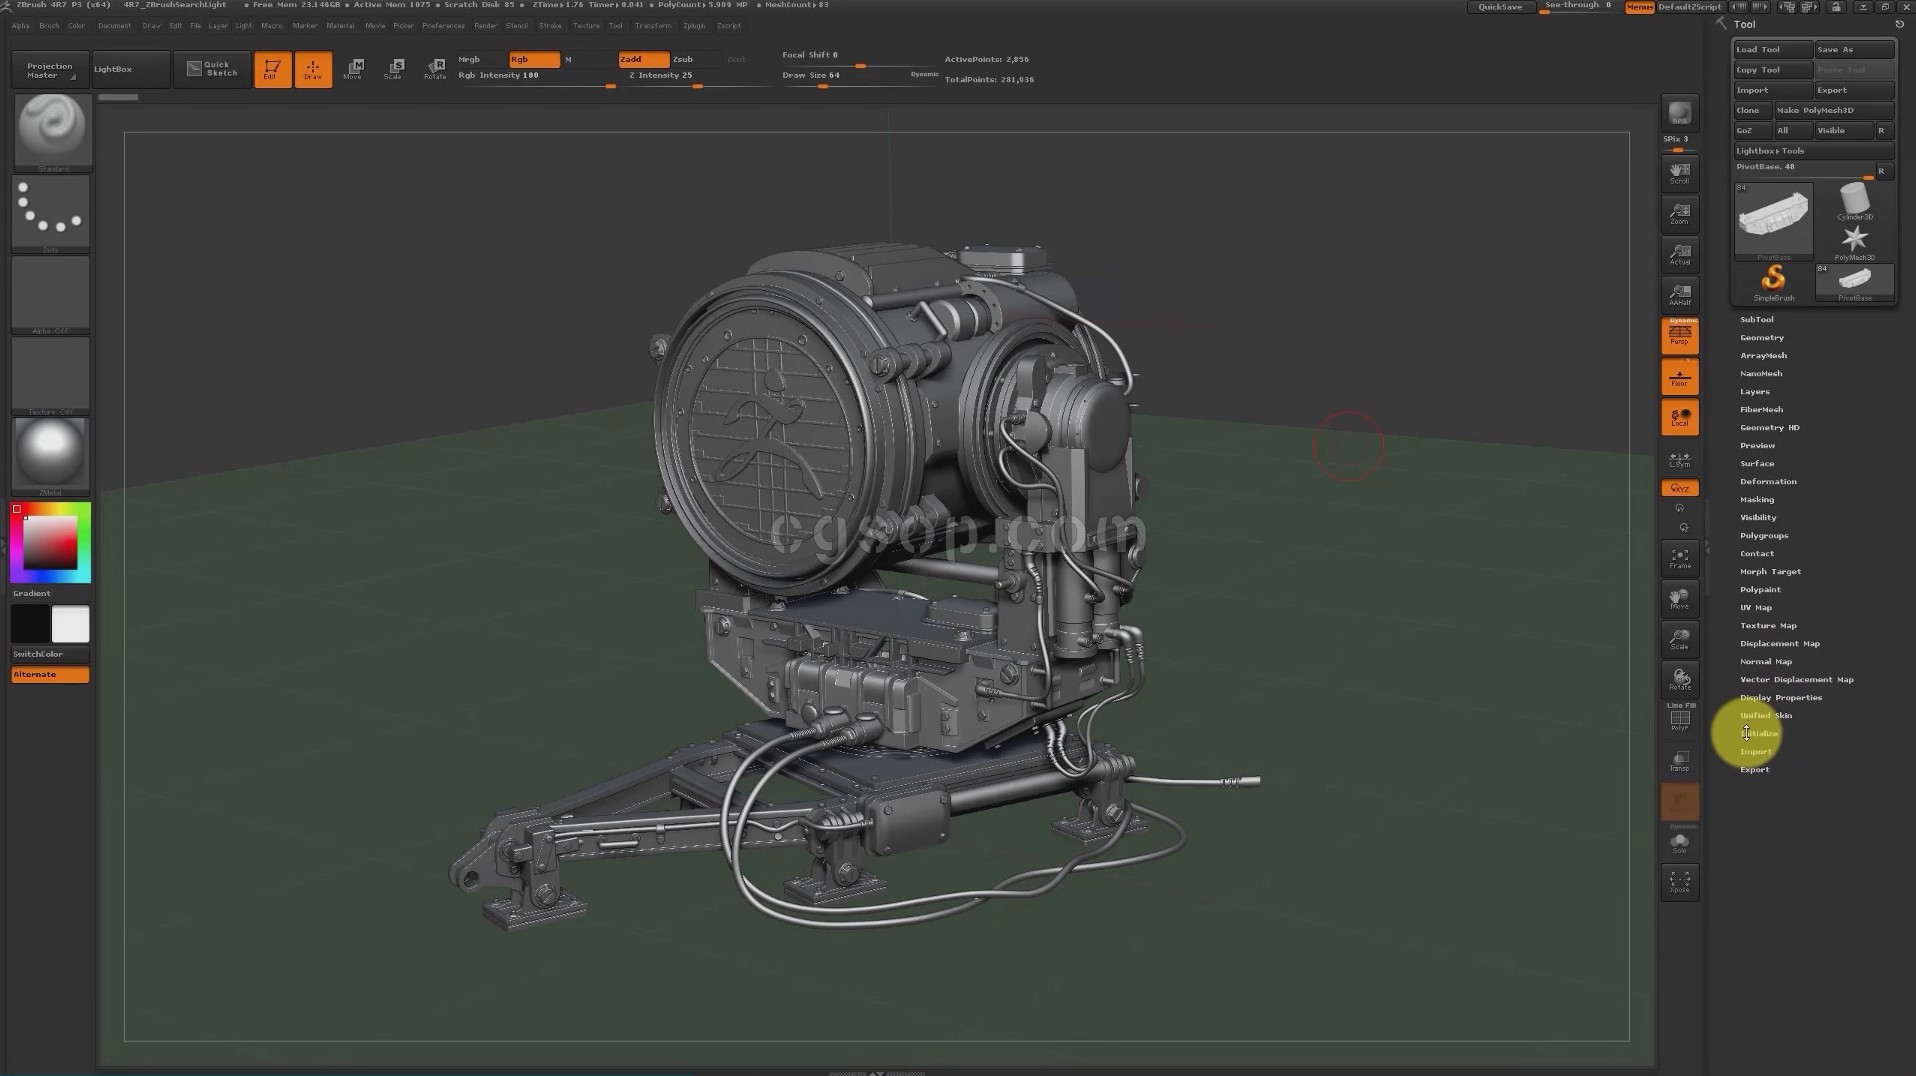Screen dimensions: 1916x1076
Task: Click the Quick Sketch icon
Action: [x=212, y=69]
